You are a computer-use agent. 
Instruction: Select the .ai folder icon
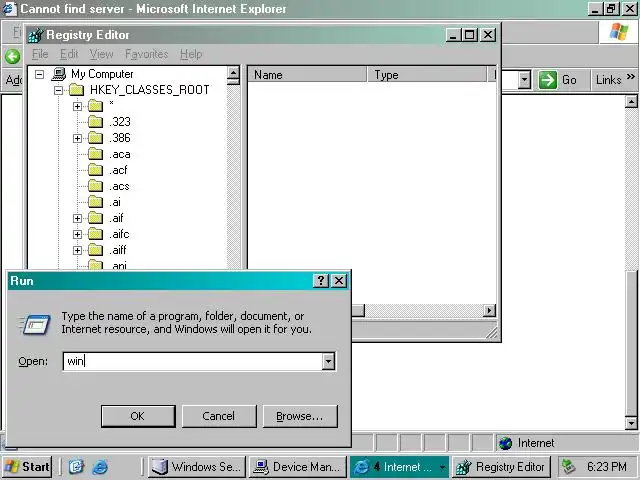(96, 202)
